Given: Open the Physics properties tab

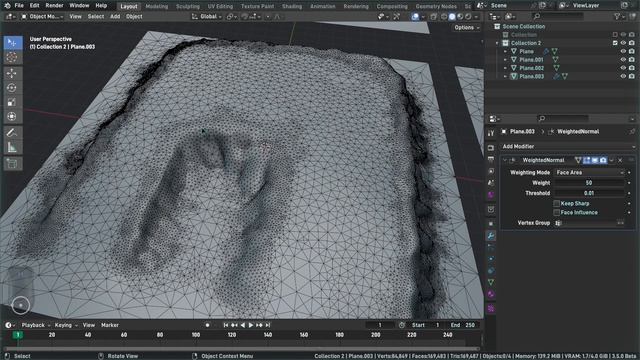Looking at the screenshot, I should click(491, 259).
